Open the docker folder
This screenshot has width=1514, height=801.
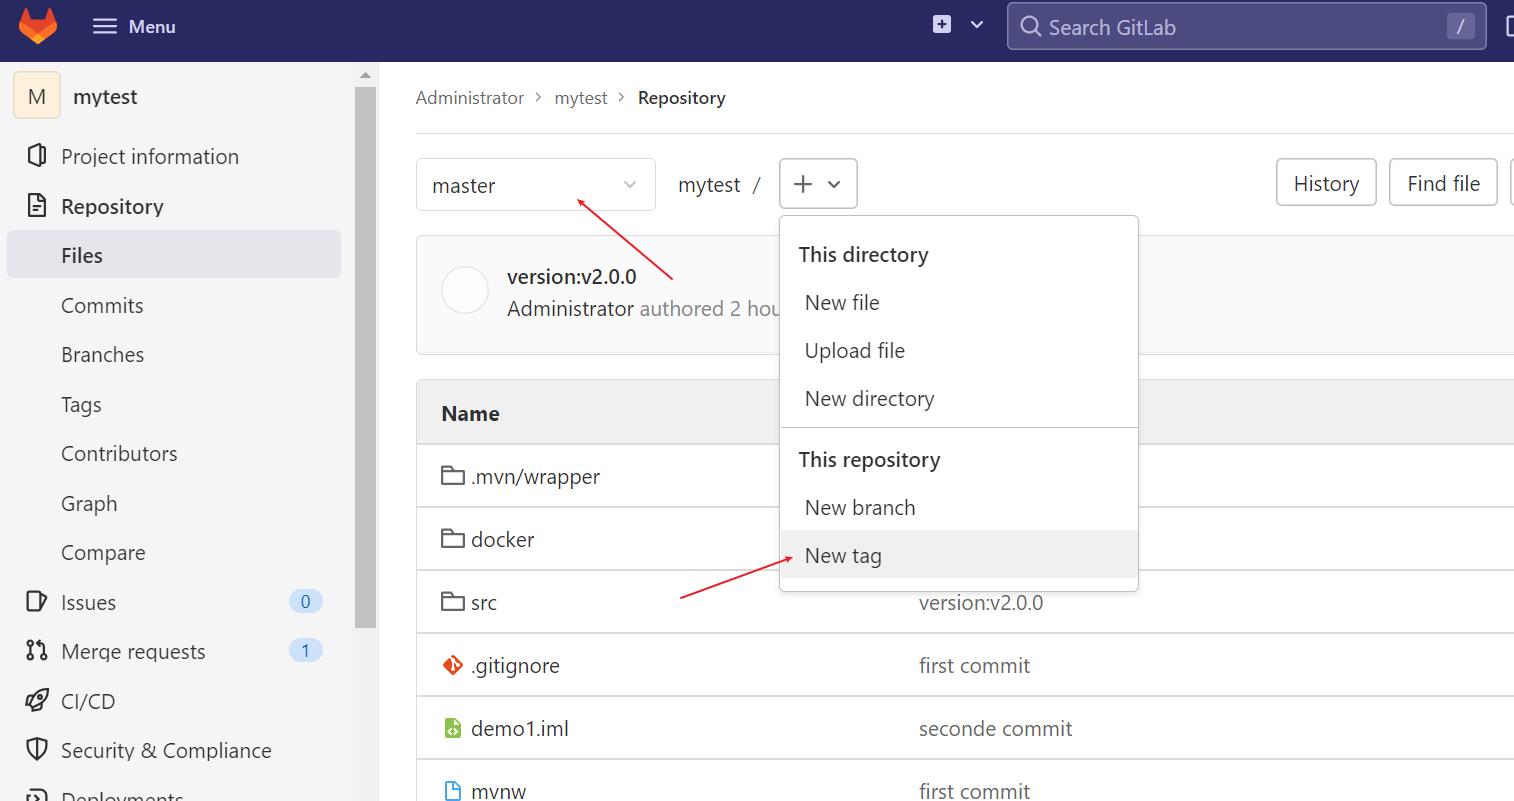pyautogui.click(x=502, y=540)
